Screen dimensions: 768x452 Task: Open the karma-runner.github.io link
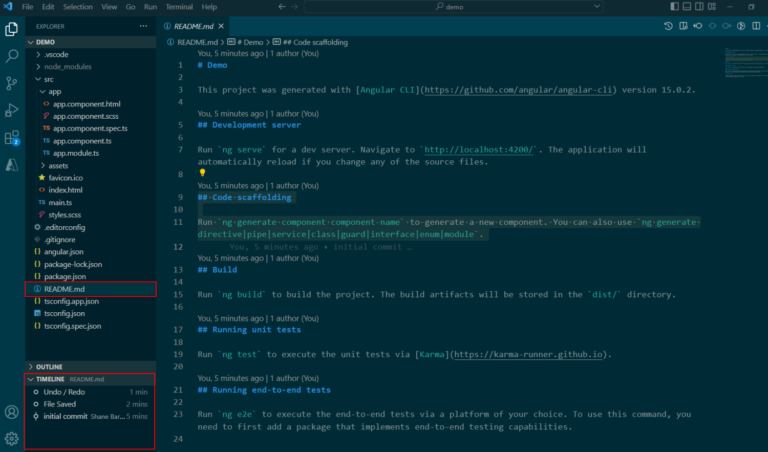click(x=528, y=355)
